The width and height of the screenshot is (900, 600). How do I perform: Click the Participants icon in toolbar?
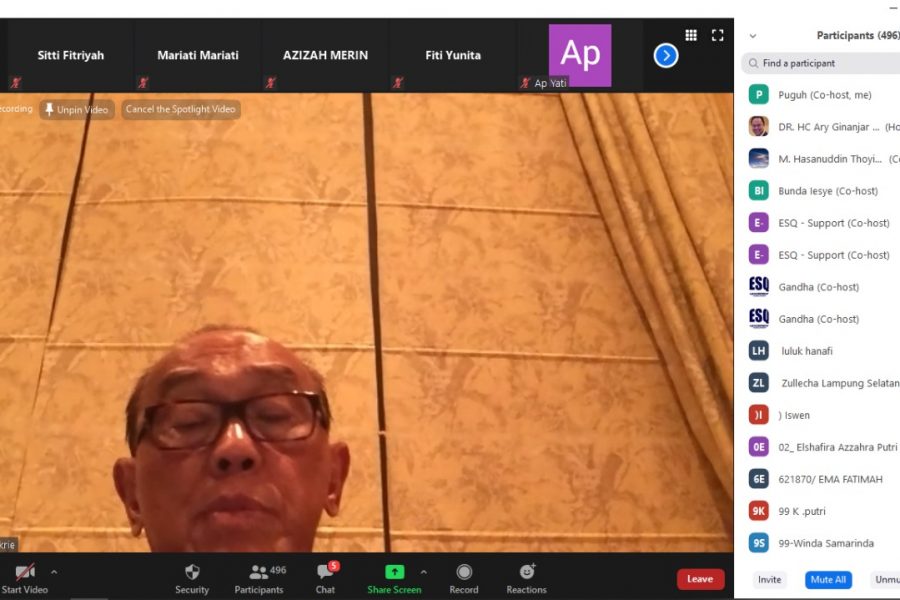260,573
